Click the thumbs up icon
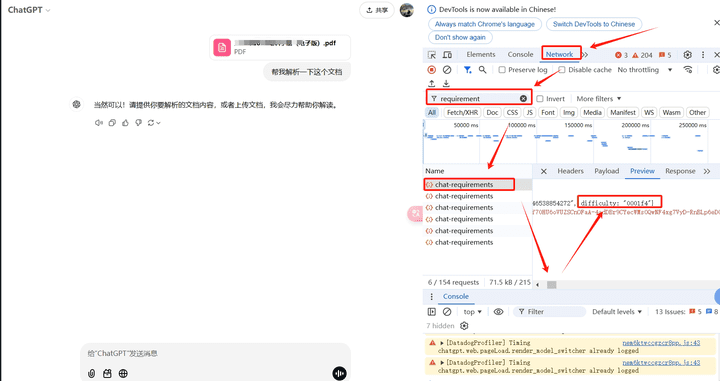The image size is (720, 381). point(125,123)
